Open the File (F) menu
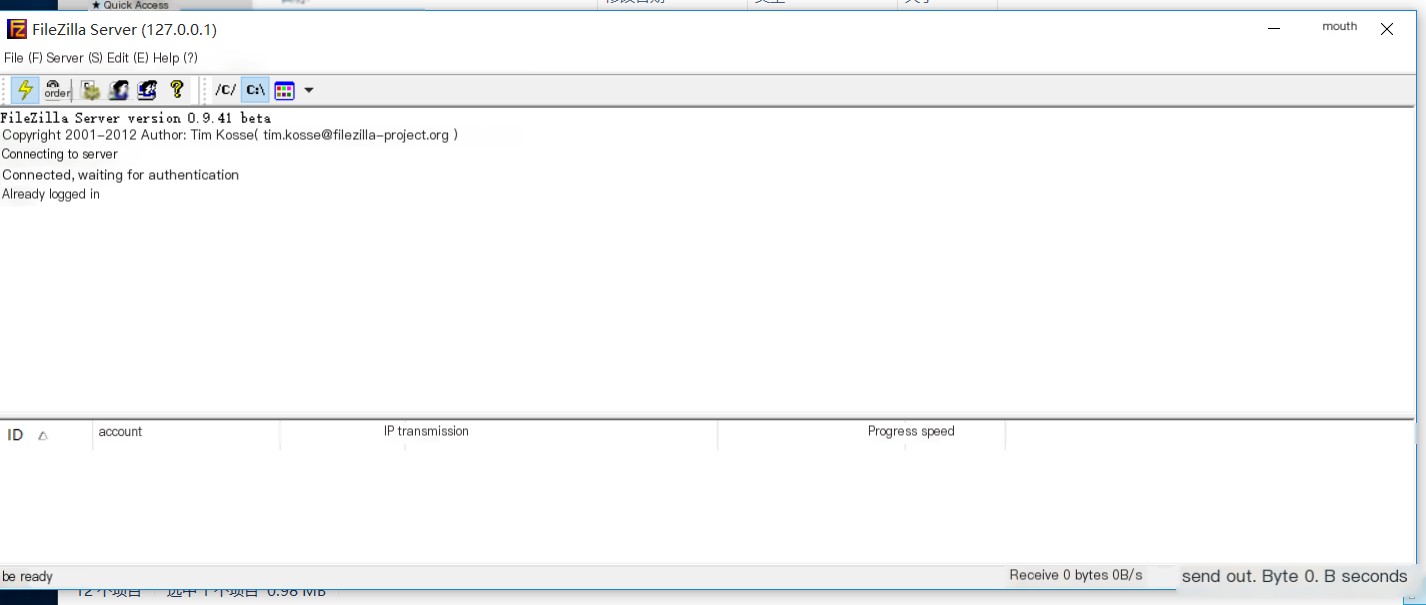 [x=23, y=58]
